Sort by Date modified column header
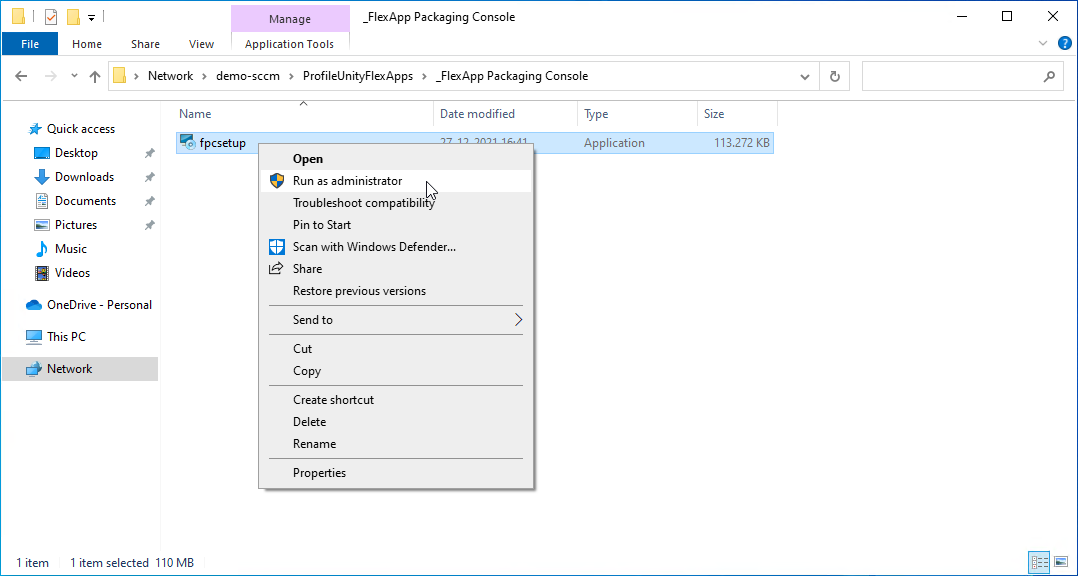Image resolution: width=1078 pixels, height=576 pixels. coord(477,114)
